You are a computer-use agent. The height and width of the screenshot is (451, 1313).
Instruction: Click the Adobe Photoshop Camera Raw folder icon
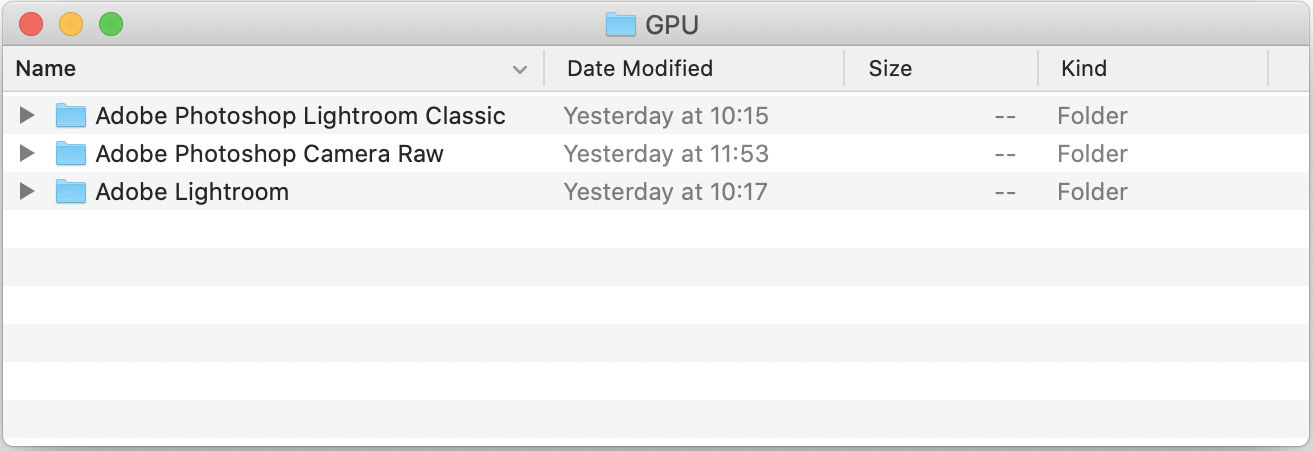(71, 154)
